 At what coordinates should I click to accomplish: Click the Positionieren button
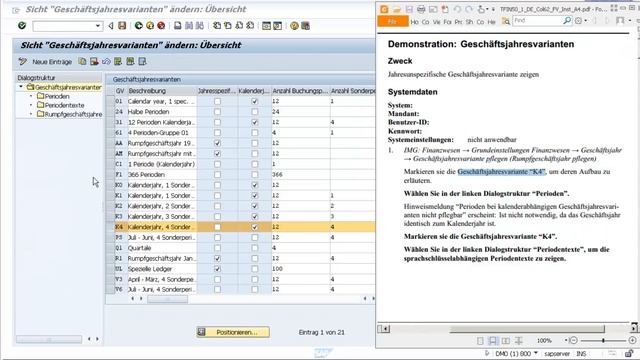click(x=233, y=332)
